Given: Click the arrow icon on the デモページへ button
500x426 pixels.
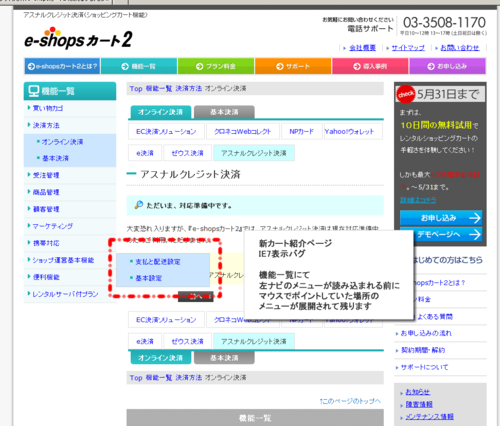Looking at the screenshot, I should tap(475, 235).
